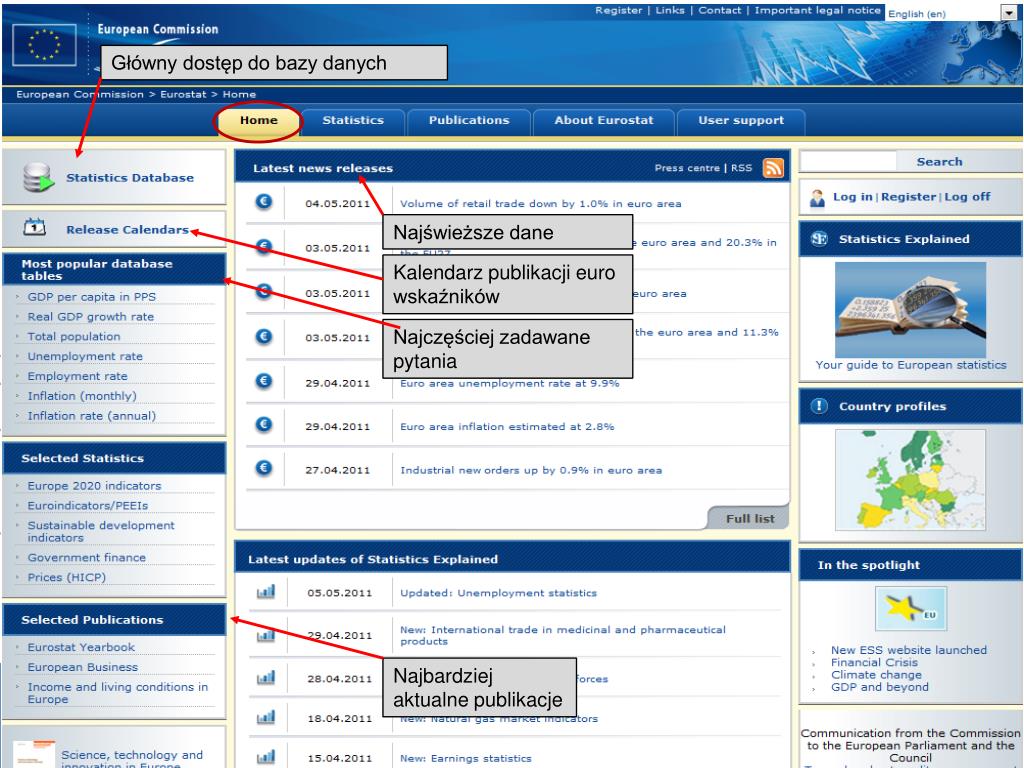
Task: Click chart icon beside 15.04.2011 update
Action: (266, 757)
